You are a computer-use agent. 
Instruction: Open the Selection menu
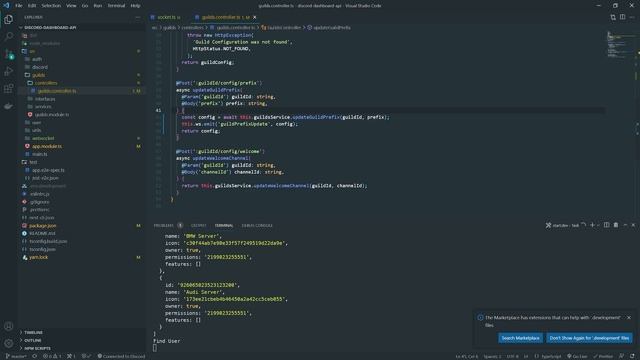(x=51, y=6)
